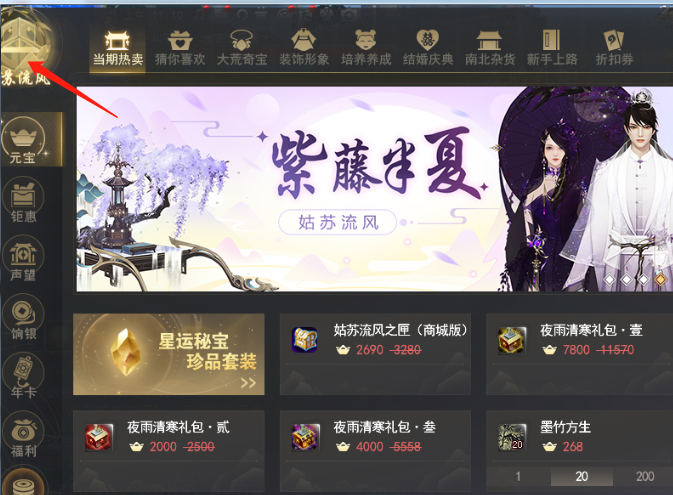Screen dimensions: 673x495
Task: Select the 饷银 coin sidebar icon
Action: point(24,317)
